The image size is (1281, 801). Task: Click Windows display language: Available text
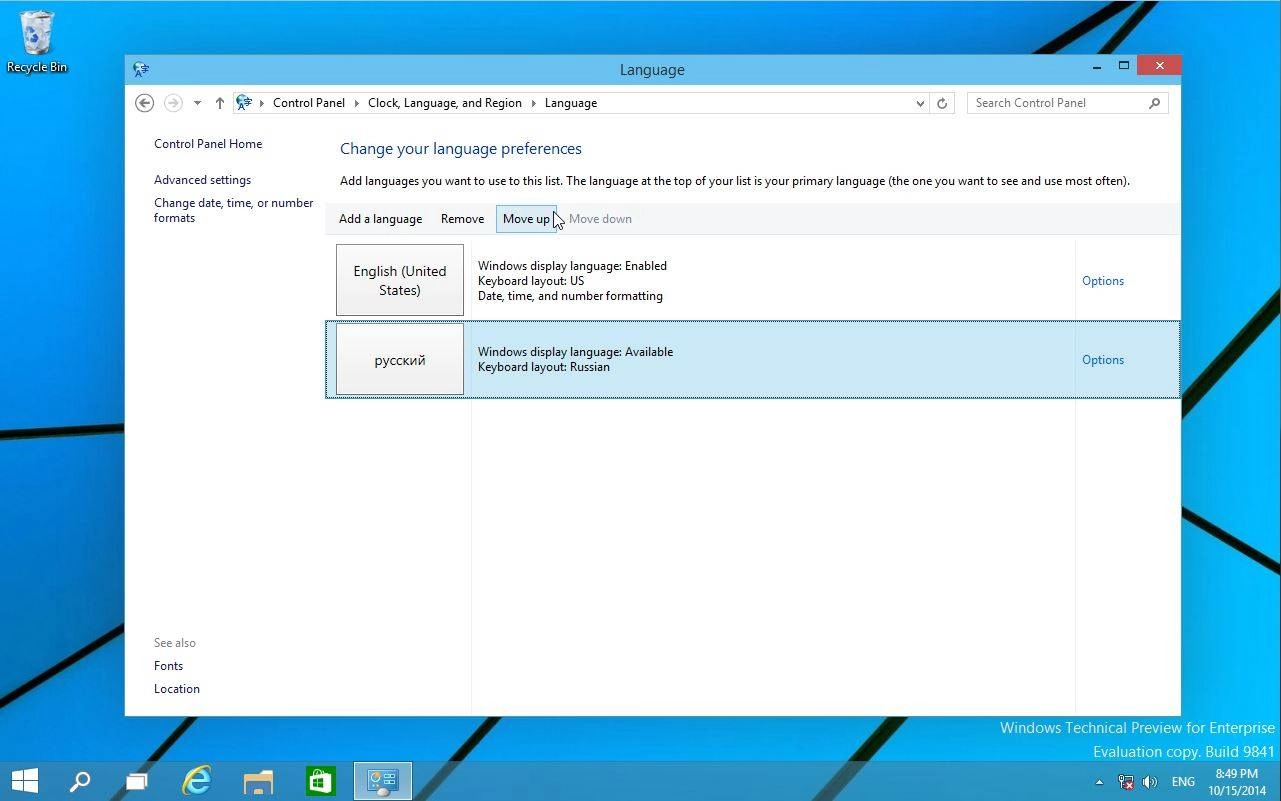[x=575, y=352]
